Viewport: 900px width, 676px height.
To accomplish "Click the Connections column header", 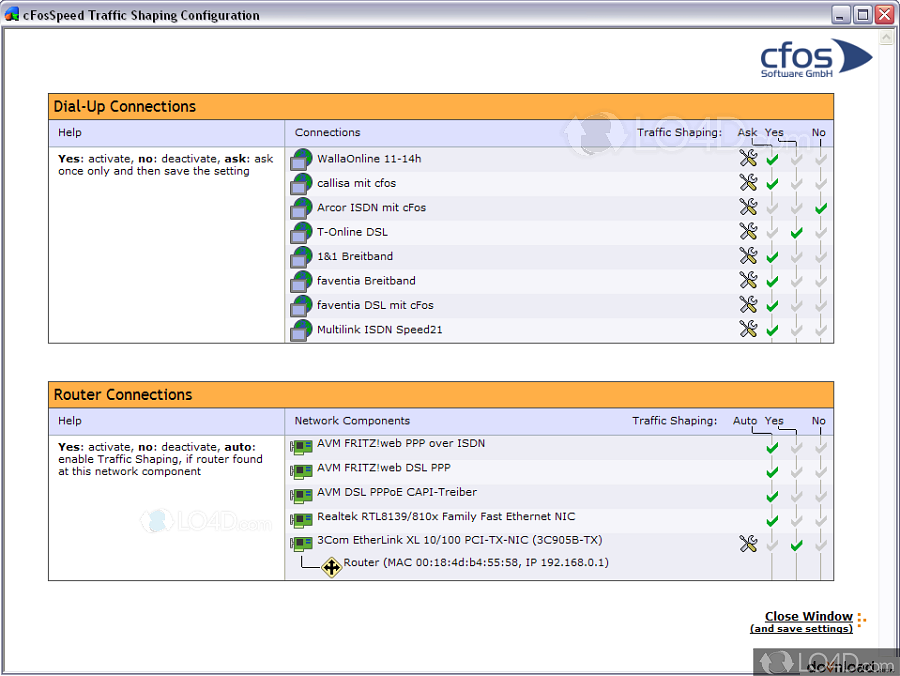I will coord(327,133).
